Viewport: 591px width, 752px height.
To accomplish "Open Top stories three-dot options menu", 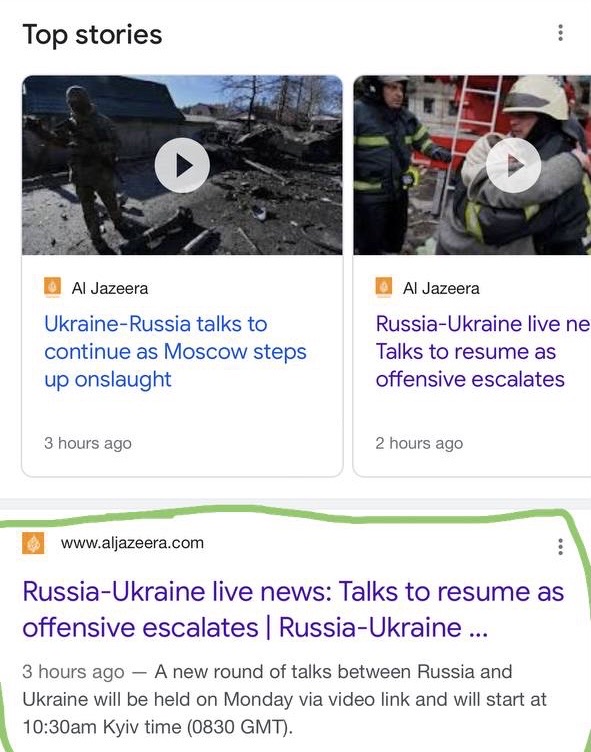I will (560, 33).
